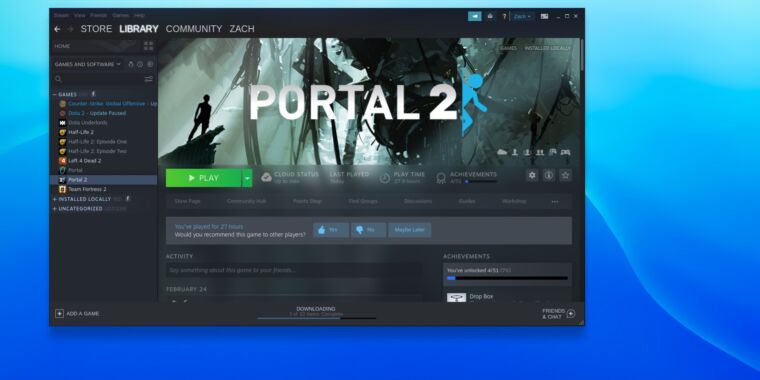Open game settings gear icon
Screen dimensions: 760x380
pyautogui.click(x=532, y=175)
